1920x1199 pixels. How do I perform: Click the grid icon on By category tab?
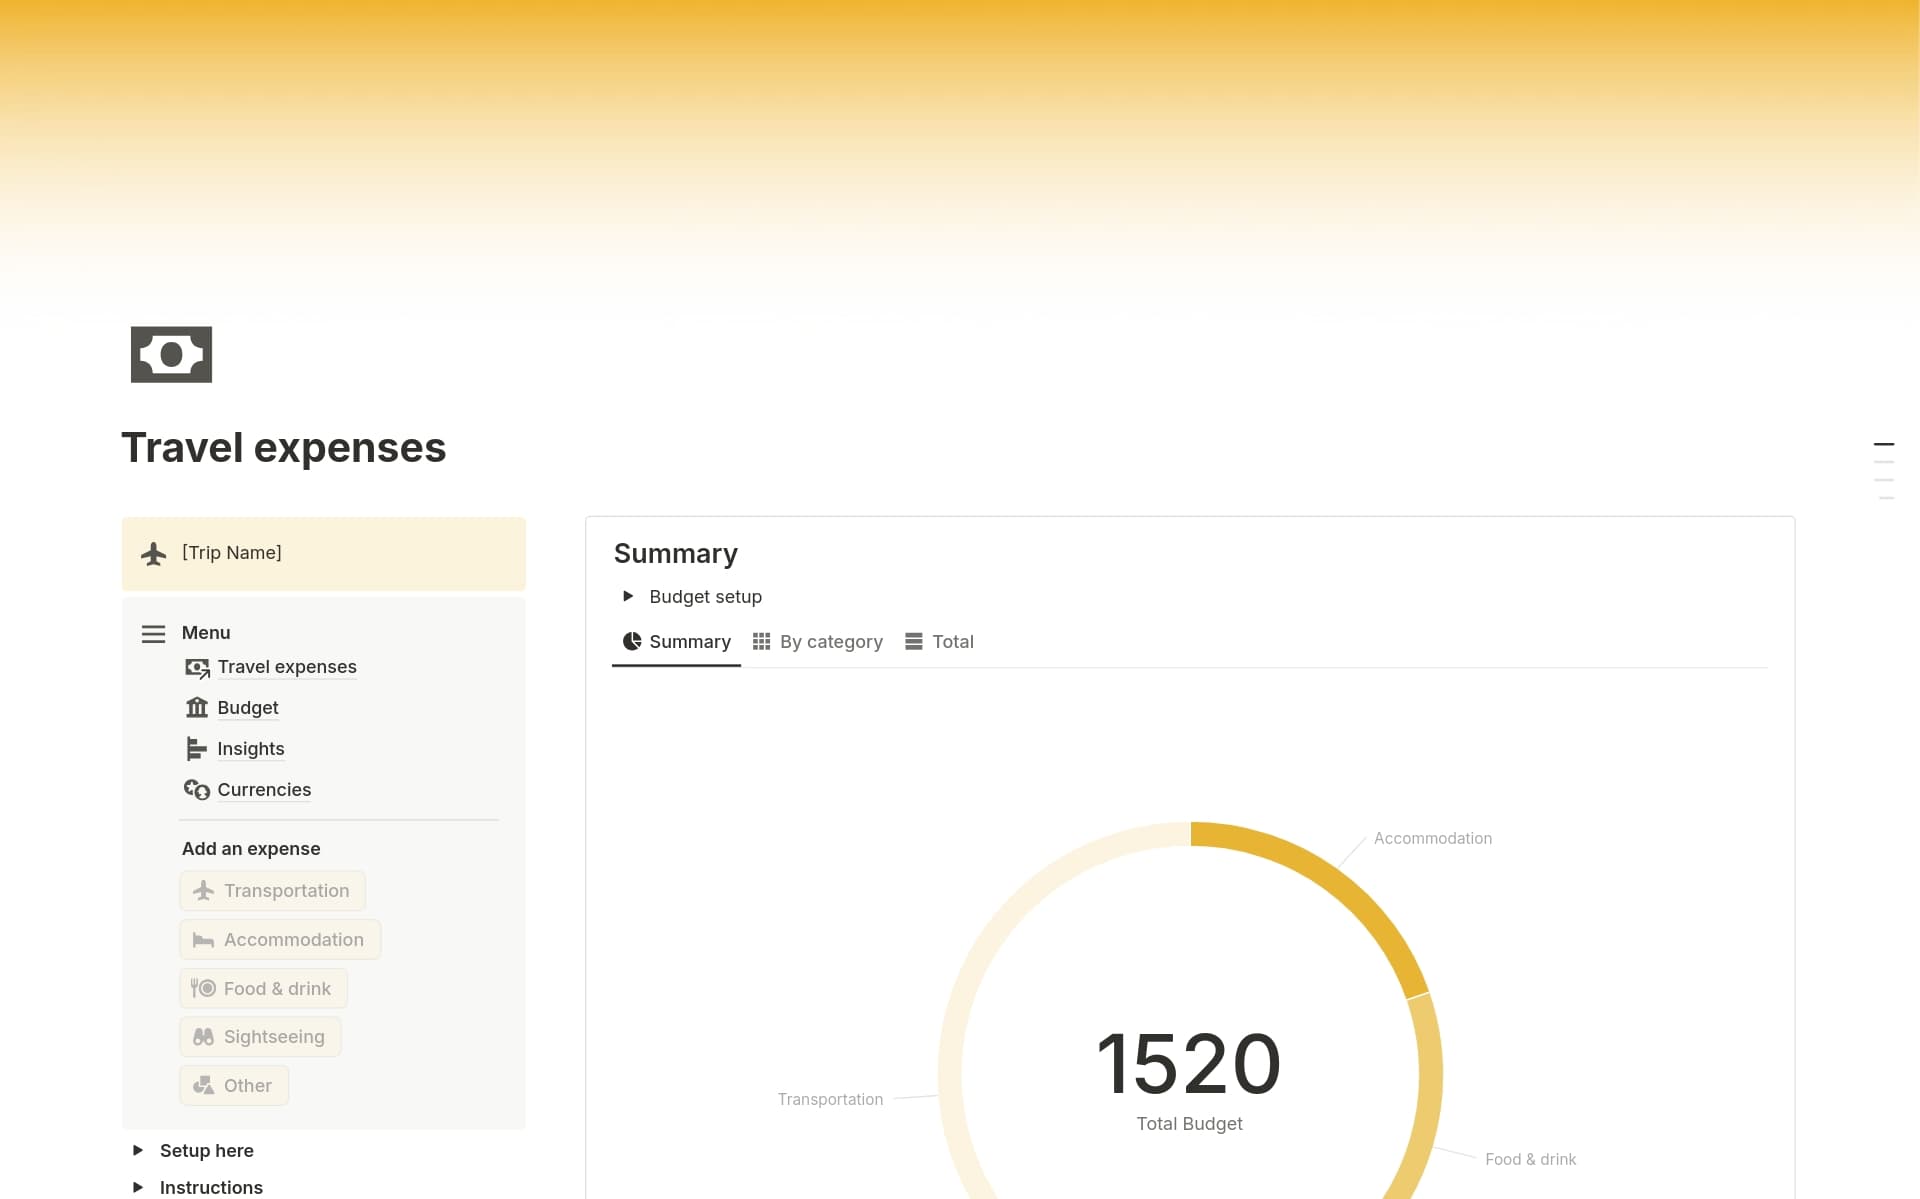click(x=762, y=641)
